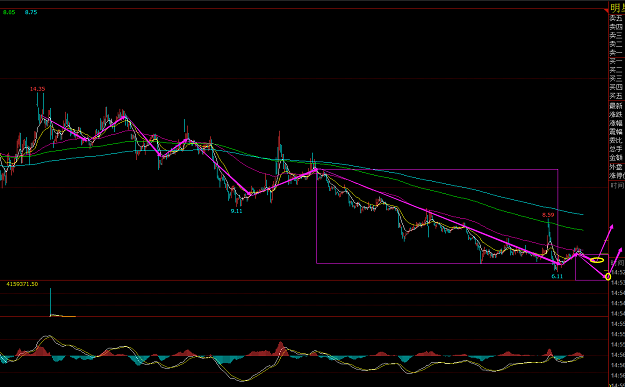Screen dimensions: 625x387
Task: Click the 金额 turnover label
Action: click(617, 158)
